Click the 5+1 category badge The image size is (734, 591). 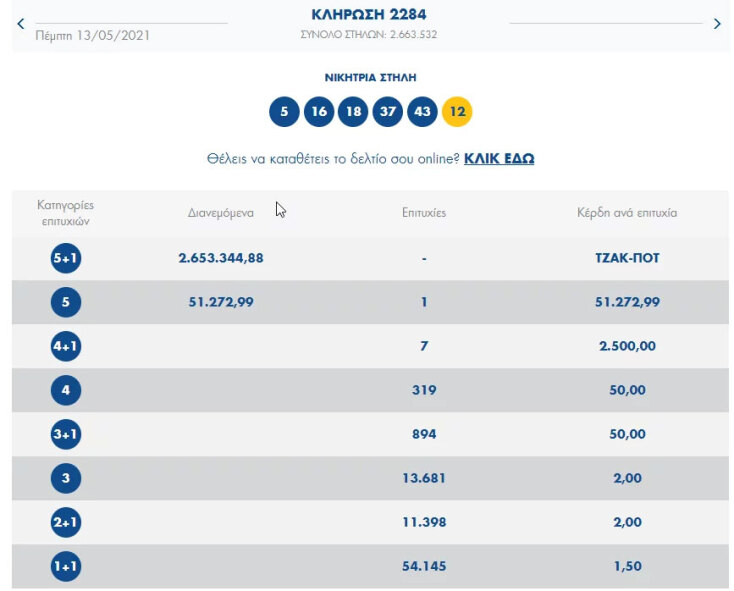coord(65,258)
